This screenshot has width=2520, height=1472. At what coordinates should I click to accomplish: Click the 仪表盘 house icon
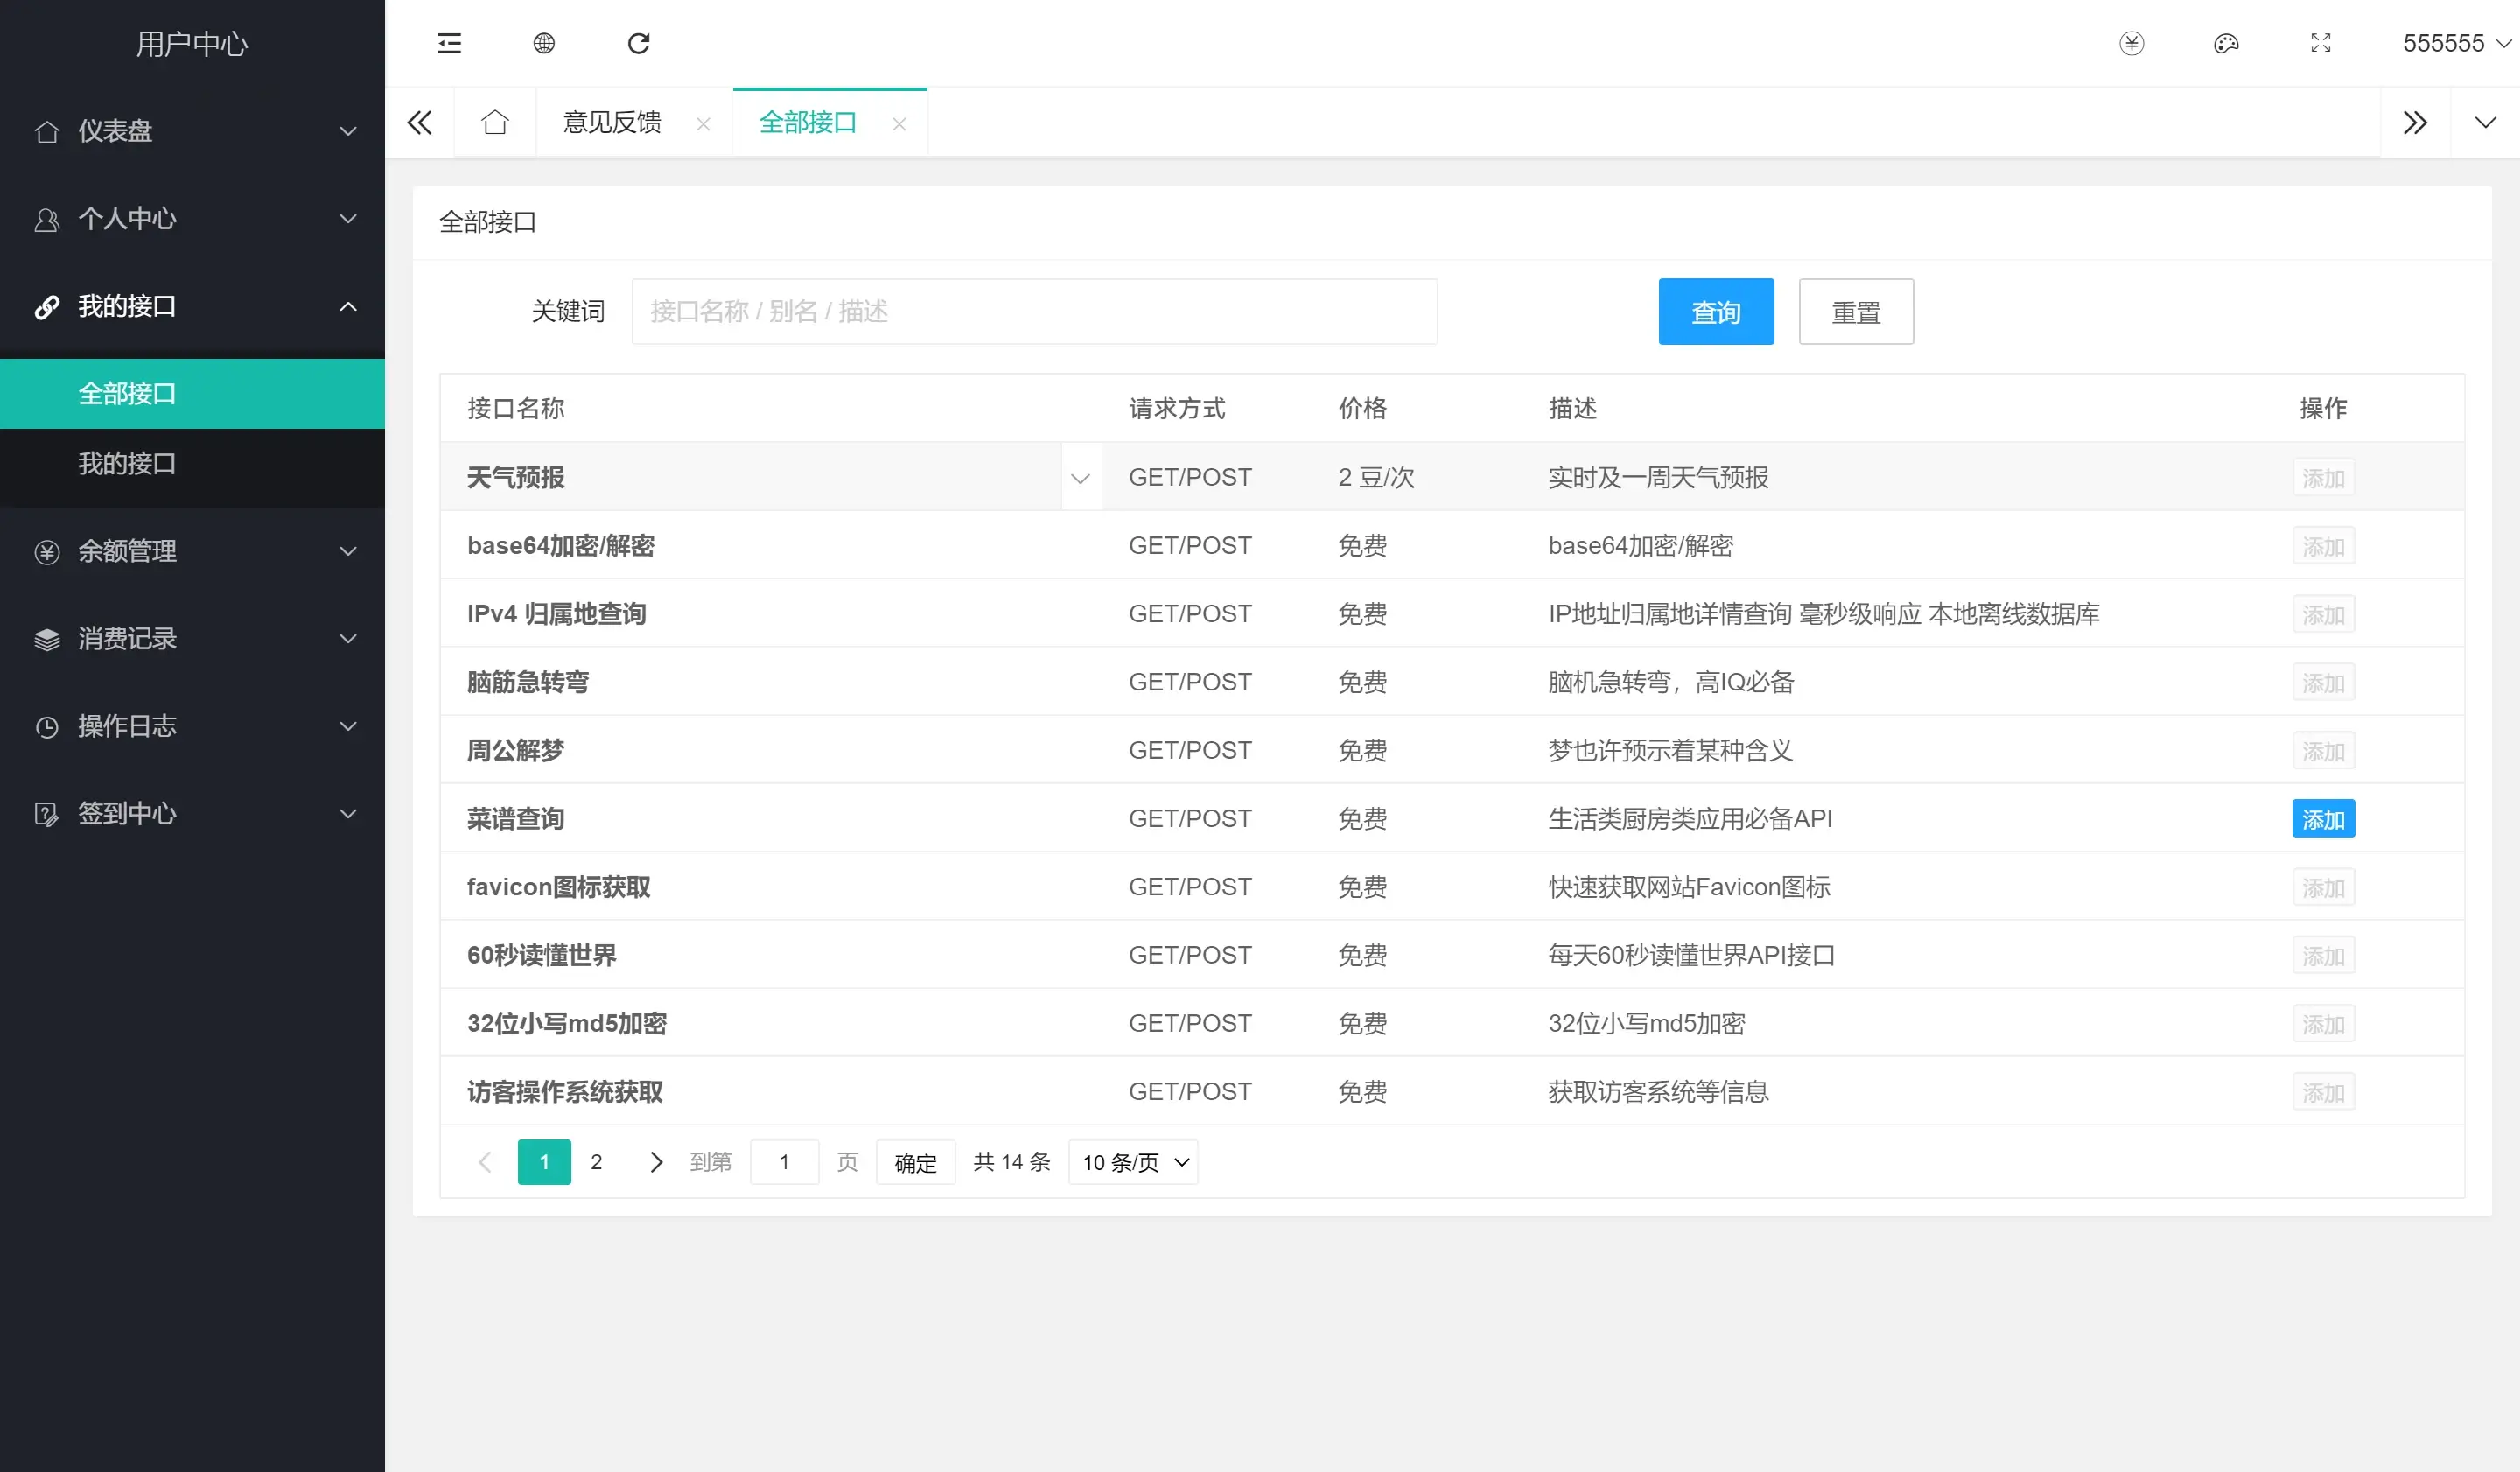point(47,131)
